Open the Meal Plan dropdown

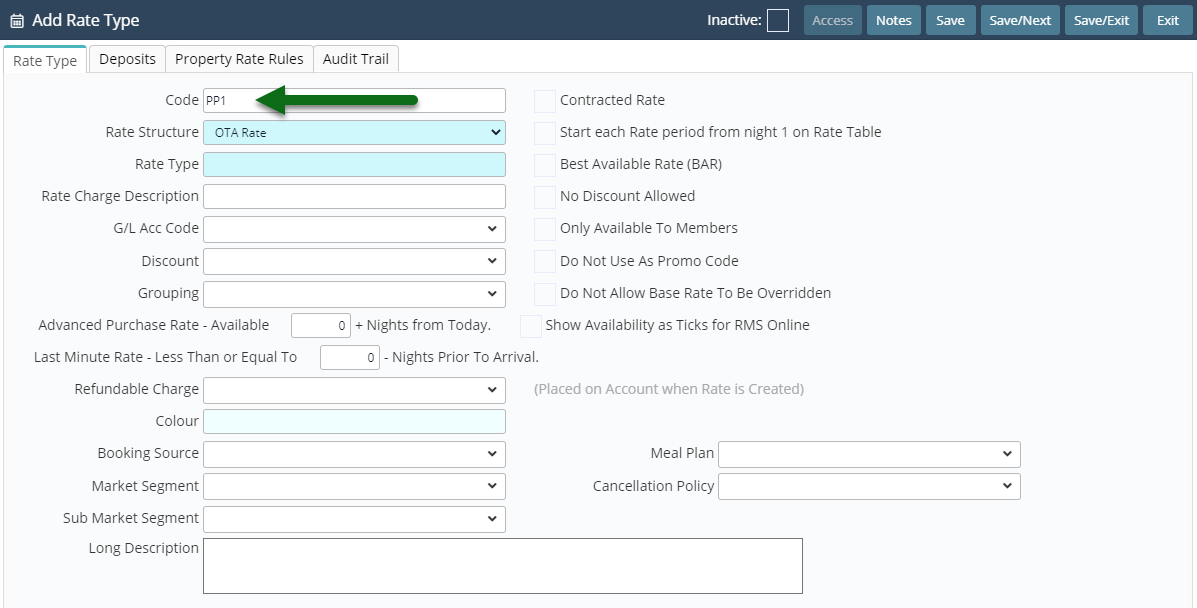pos(870,454)
